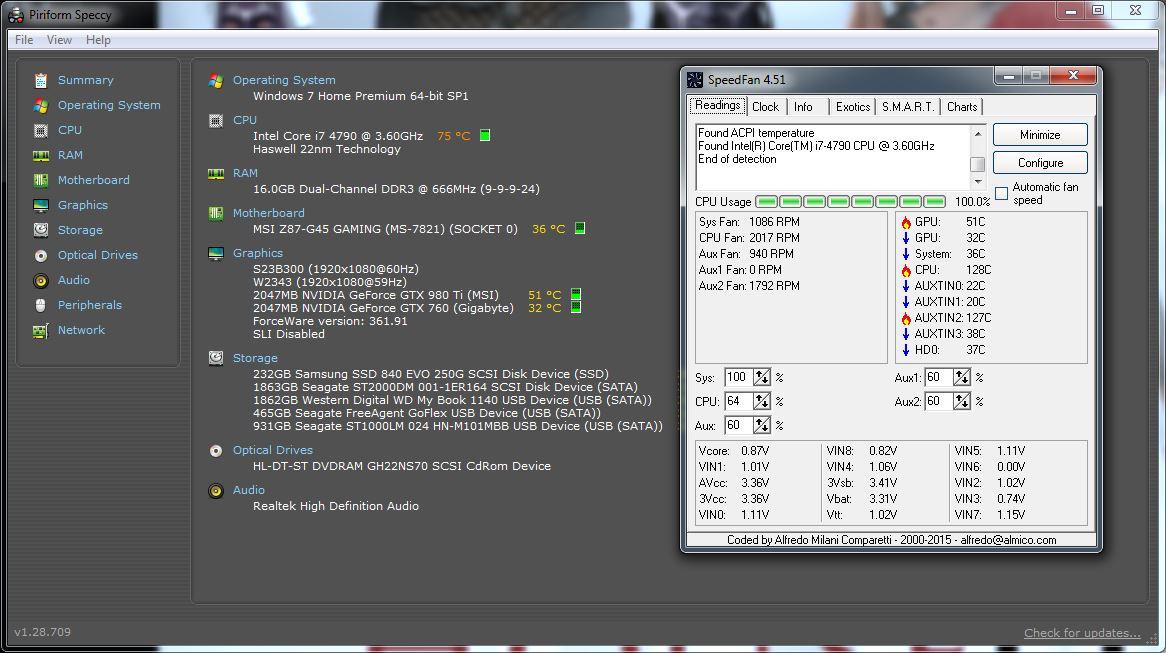
Task: Open the File menu in Speccy
Action: (x=24, y=40)
